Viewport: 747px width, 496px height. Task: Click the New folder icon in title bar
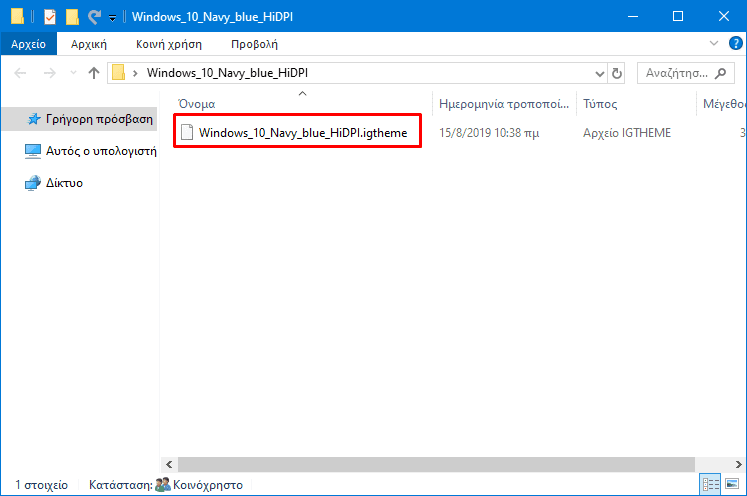(72, 17)
